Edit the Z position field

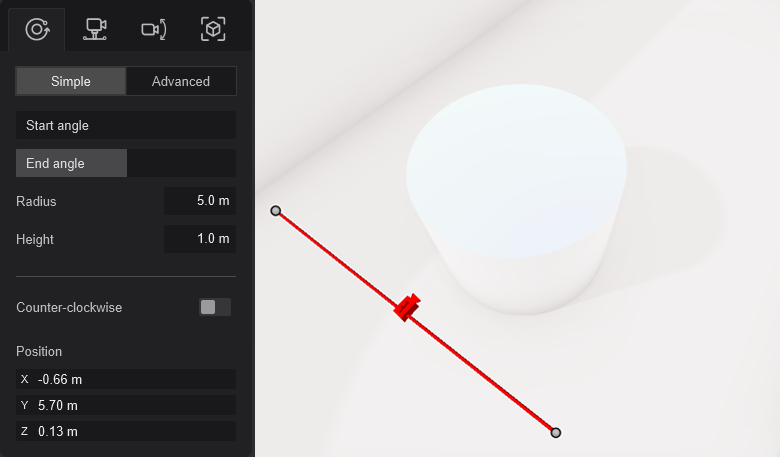(x=126, y=431)
